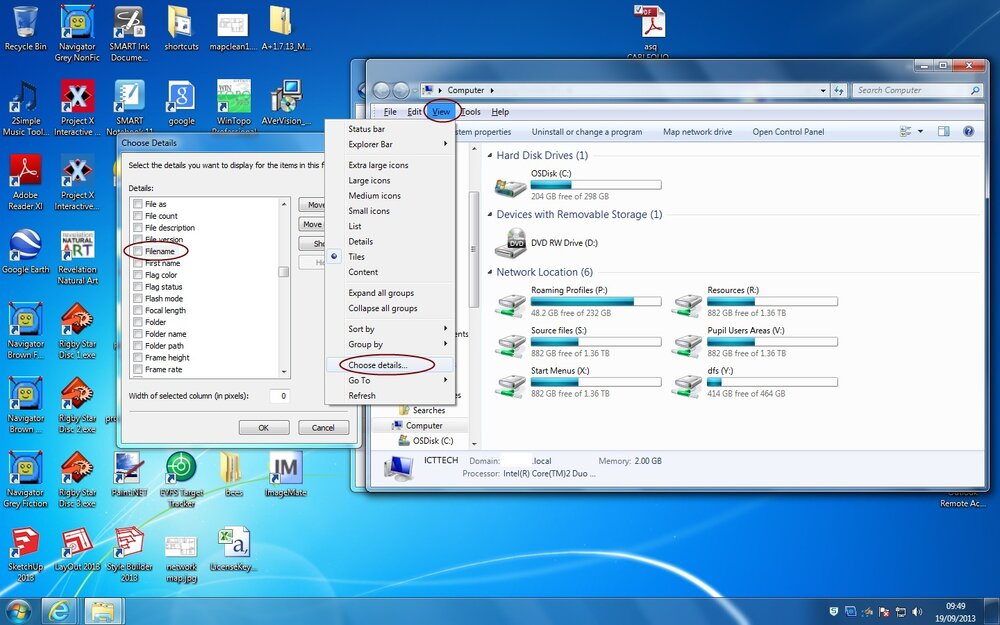This screenshot has height=625, width=1000.
Task: Tick the File description checkbox
Action: [x=137, y=228]
